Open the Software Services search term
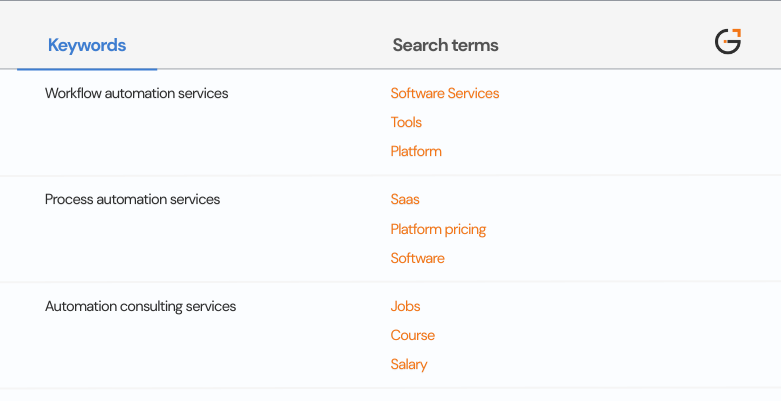 (x=445, y=93)
